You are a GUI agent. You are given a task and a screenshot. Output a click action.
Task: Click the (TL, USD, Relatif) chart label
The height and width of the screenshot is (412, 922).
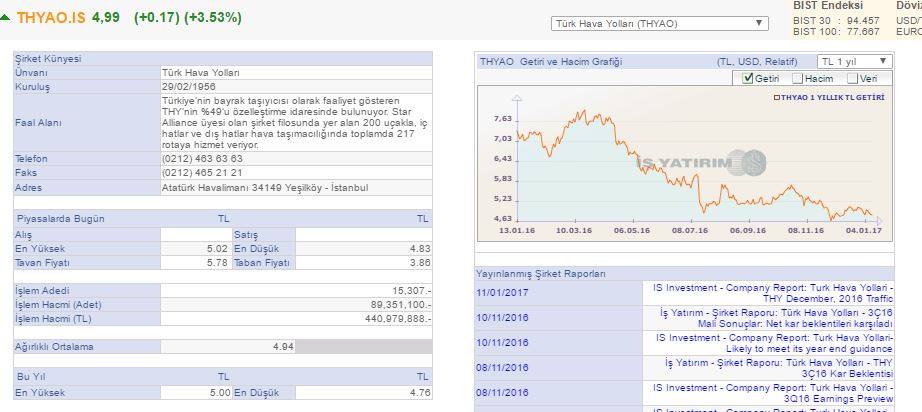click(x=757, y=62)
